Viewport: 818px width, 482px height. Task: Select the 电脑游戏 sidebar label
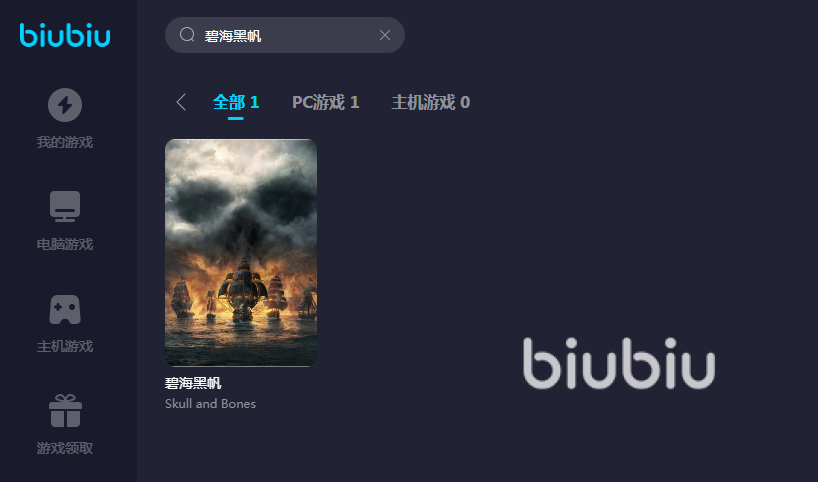65,244
